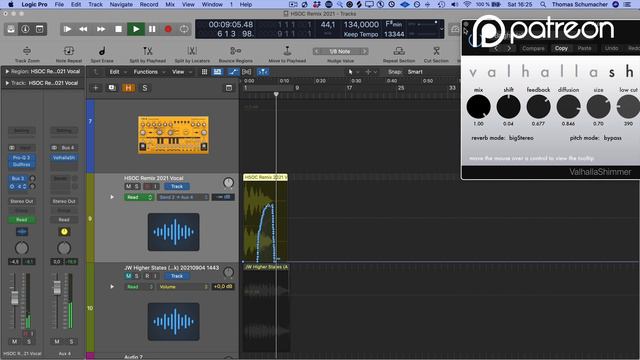Toggle Hide tracks H button
The height and width of the screenshot is (360, 640).
click(x=128, y=88)
